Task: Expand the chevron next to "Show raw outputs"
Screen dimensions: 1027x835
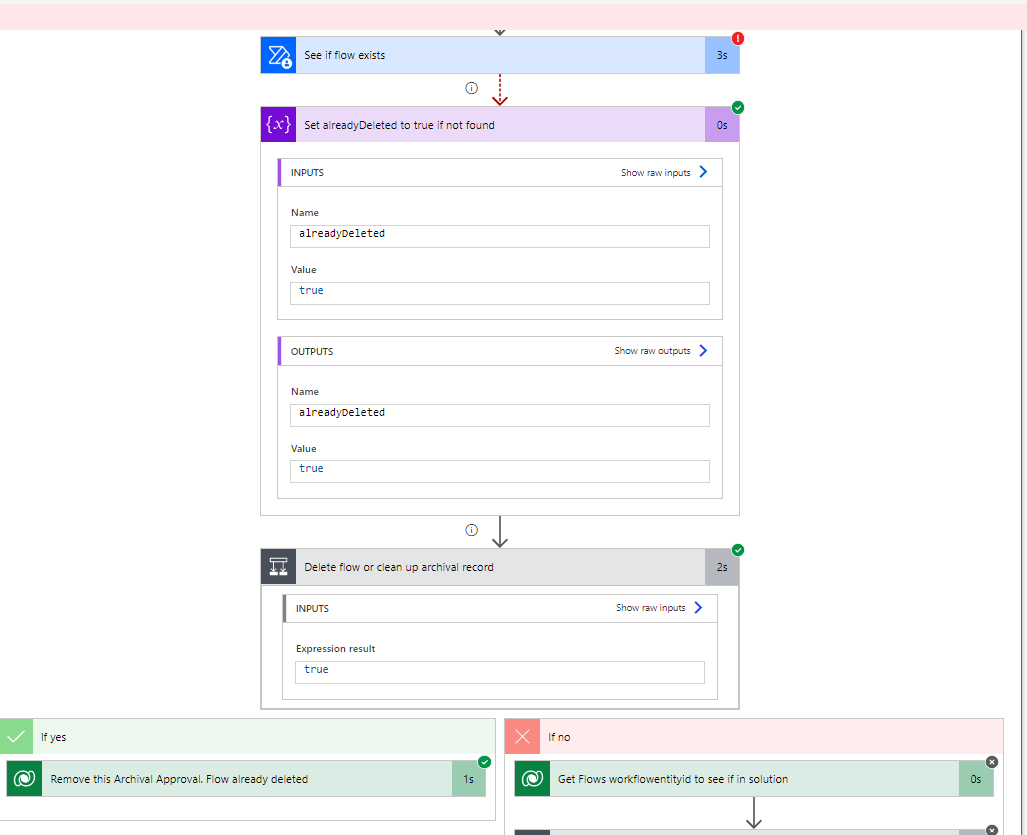Action: pyautogui.click(x=704, y=350)
